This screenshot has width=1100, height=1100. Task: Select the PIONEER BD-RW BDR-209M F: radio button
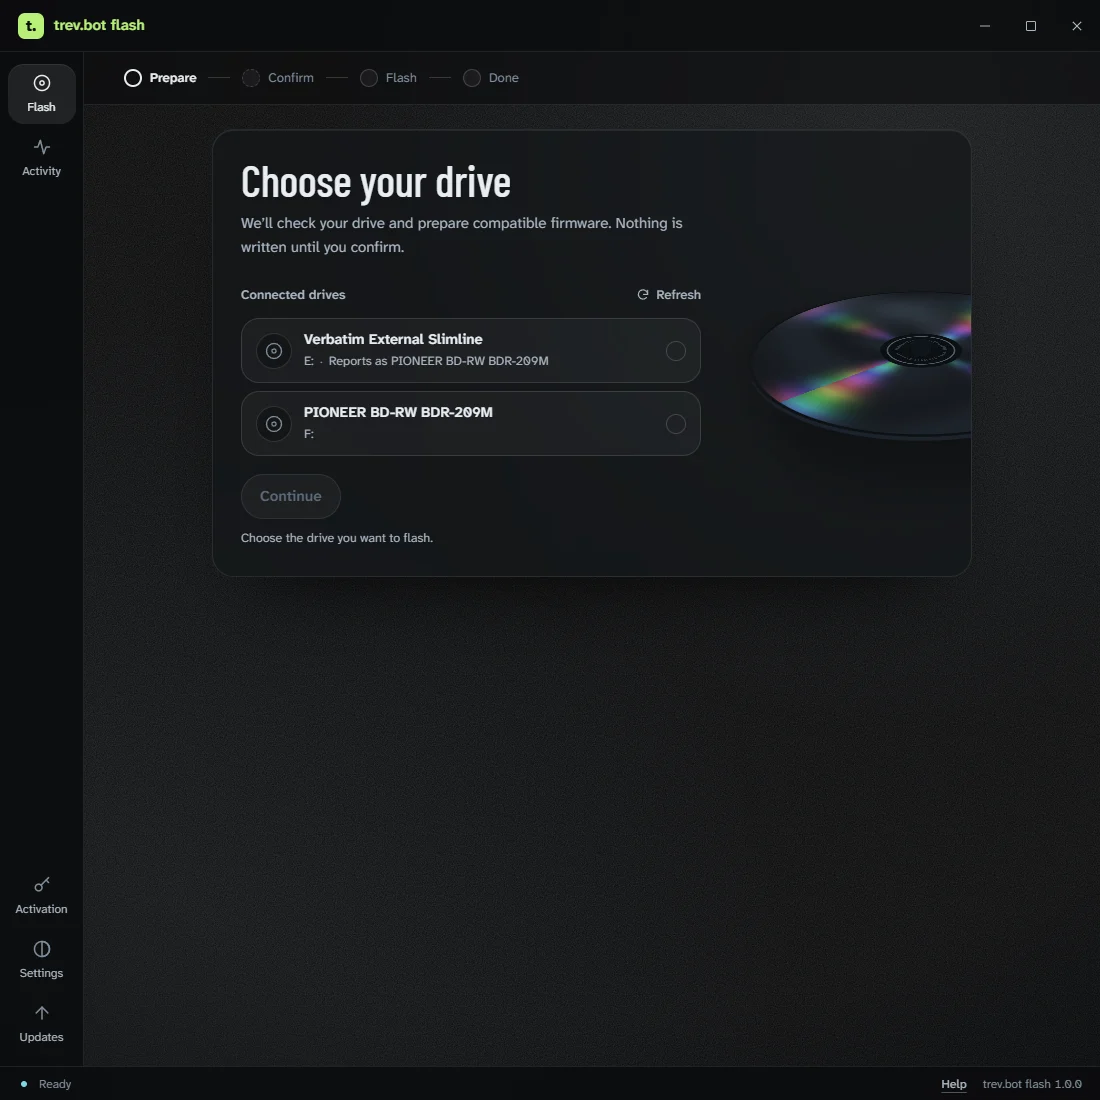tap(676, 424)
